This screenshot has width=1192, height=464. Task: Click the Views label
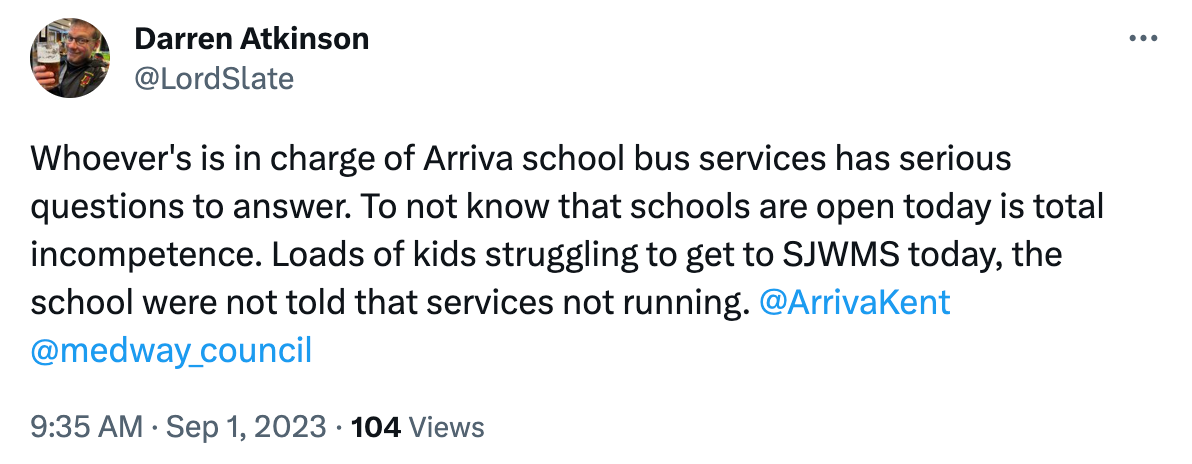447,428
